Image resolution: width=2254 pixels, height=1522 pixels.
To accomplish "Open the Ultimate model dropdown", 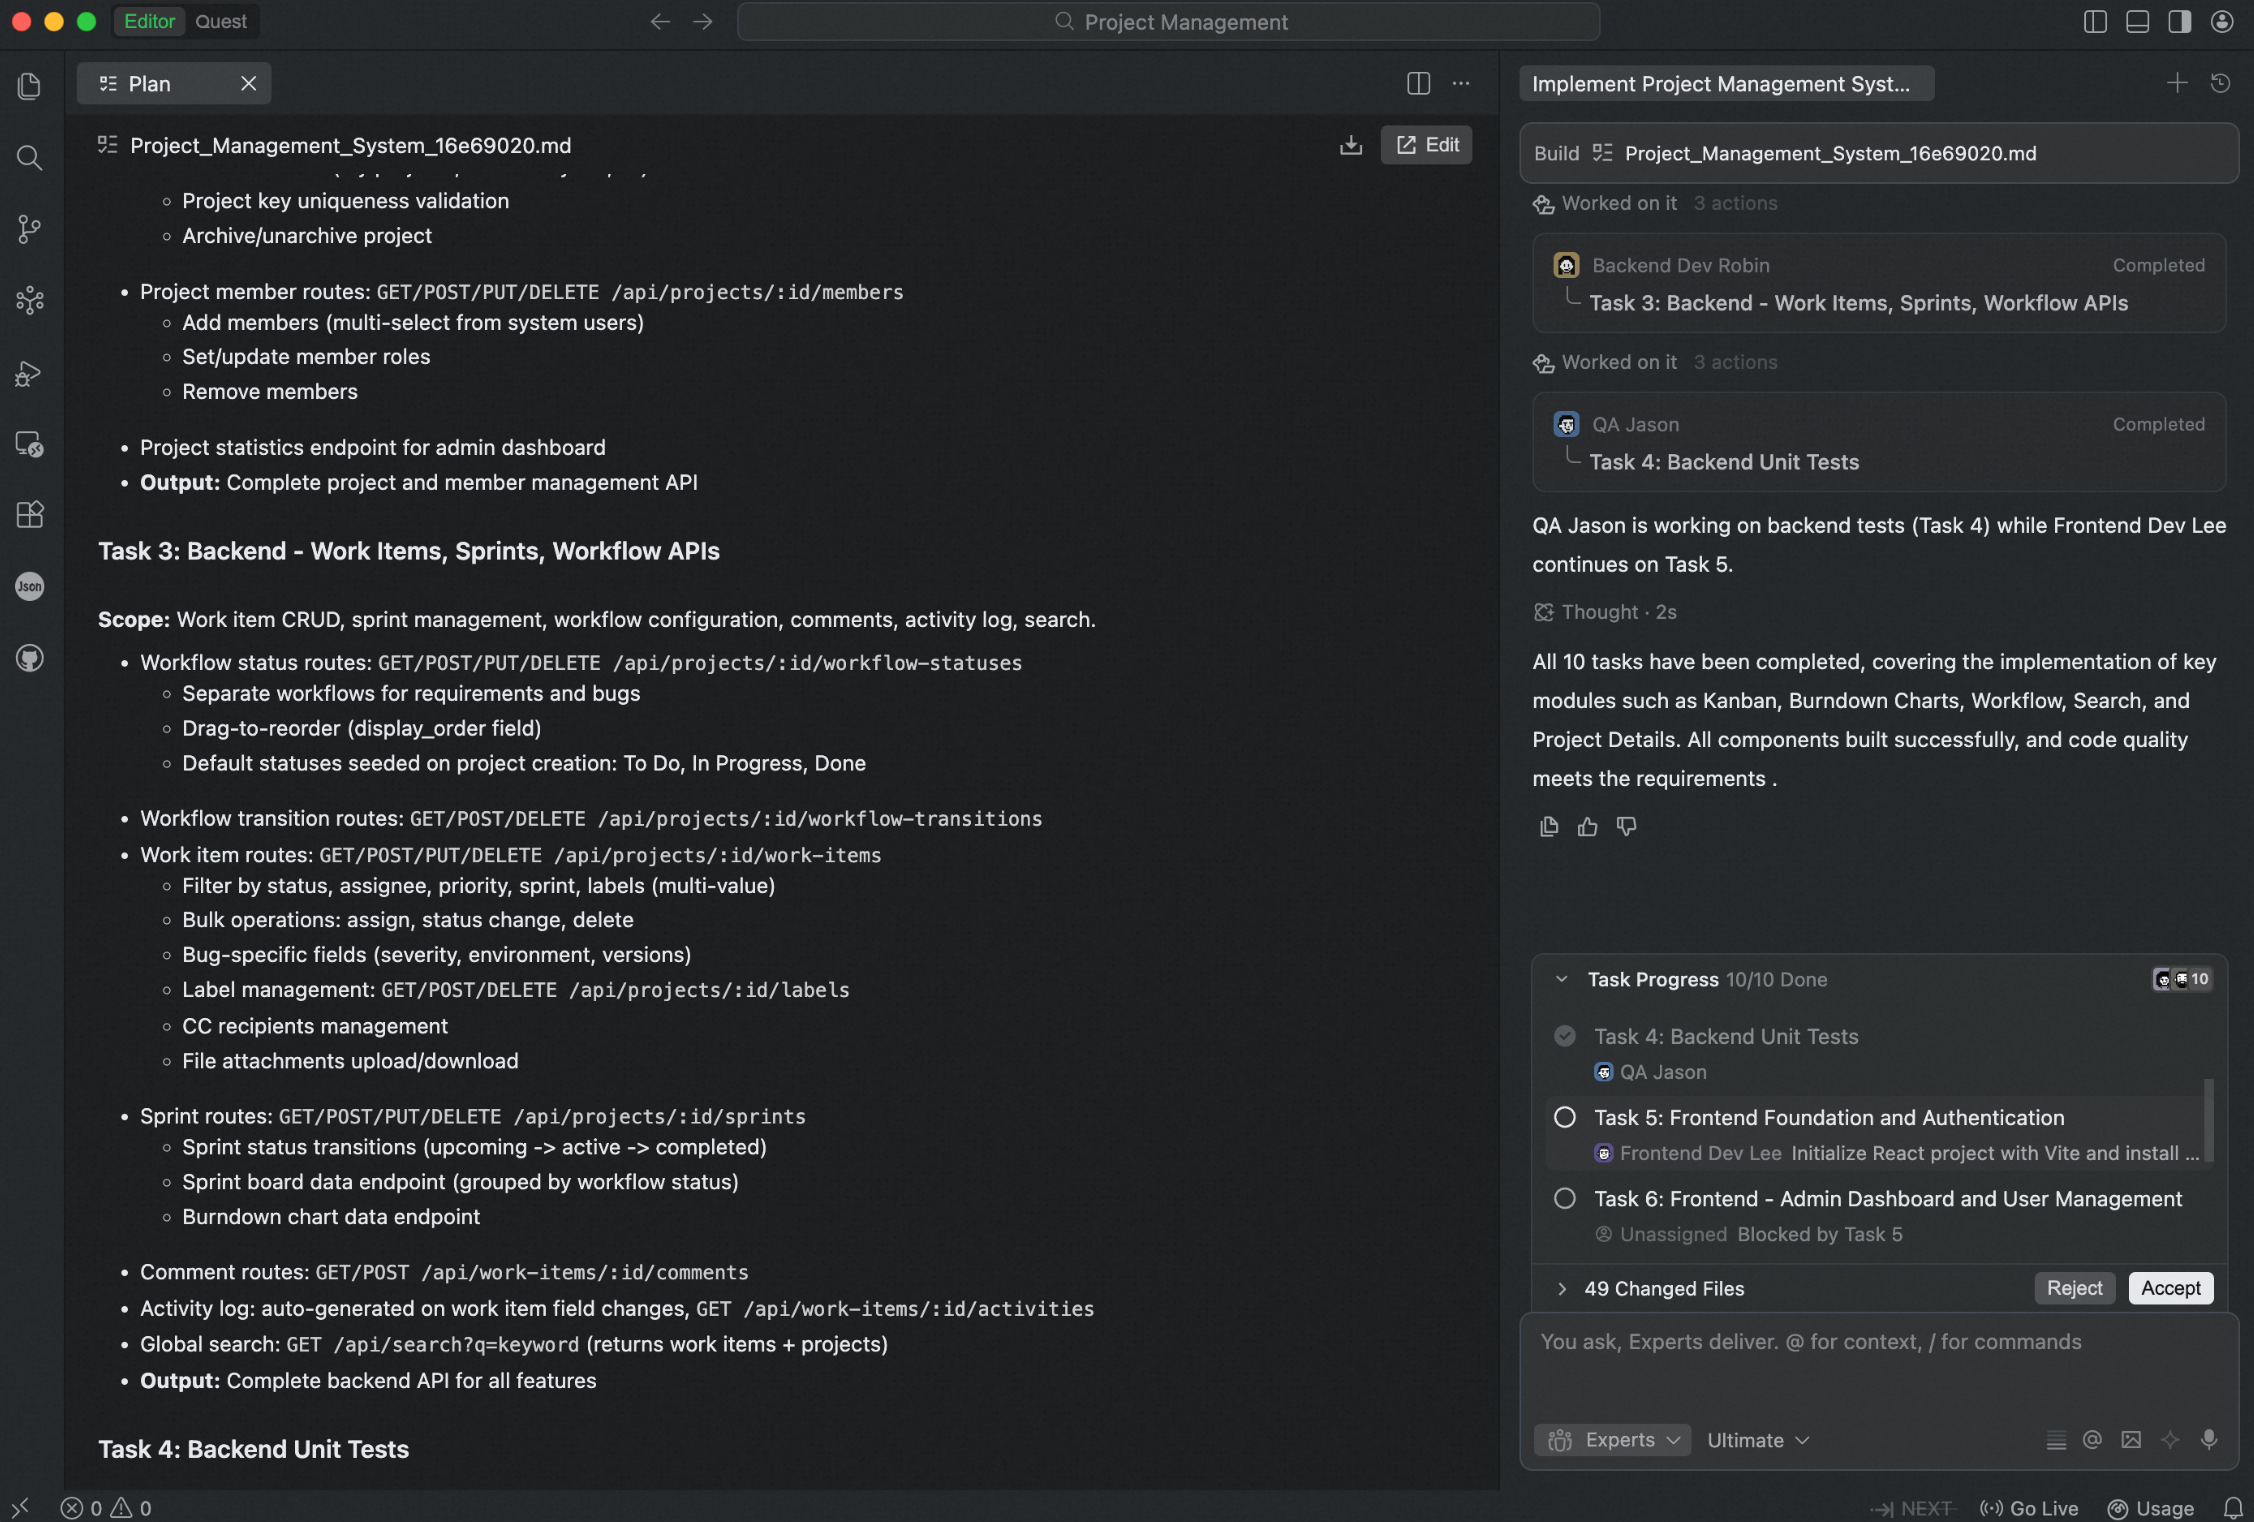I will (1758, 1439).
